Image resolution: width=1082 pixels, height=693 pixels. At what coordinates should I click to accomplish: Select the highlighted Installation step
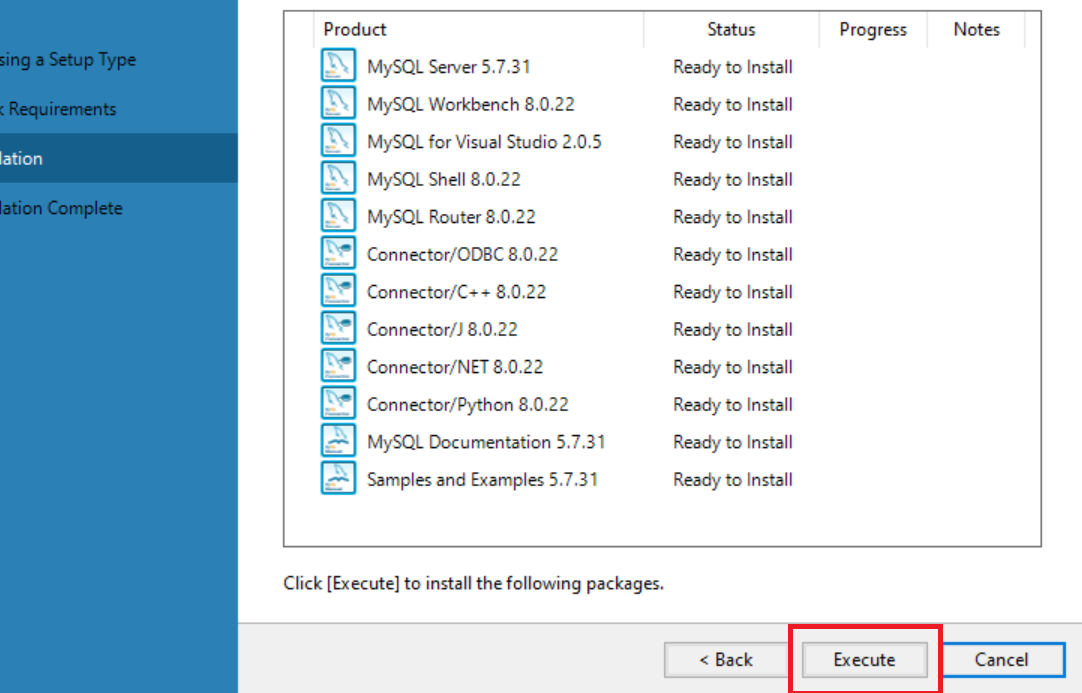(119, 158)
